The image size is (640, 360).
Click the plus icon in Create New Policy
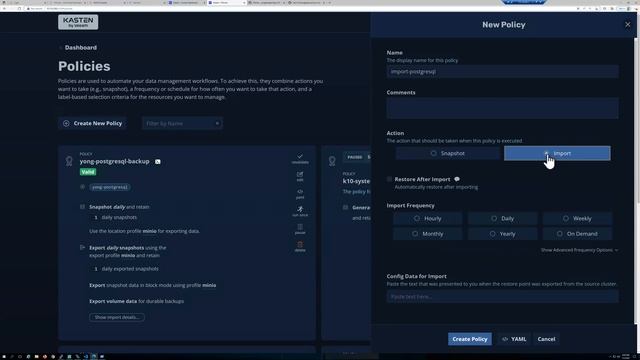pos(66,123)
